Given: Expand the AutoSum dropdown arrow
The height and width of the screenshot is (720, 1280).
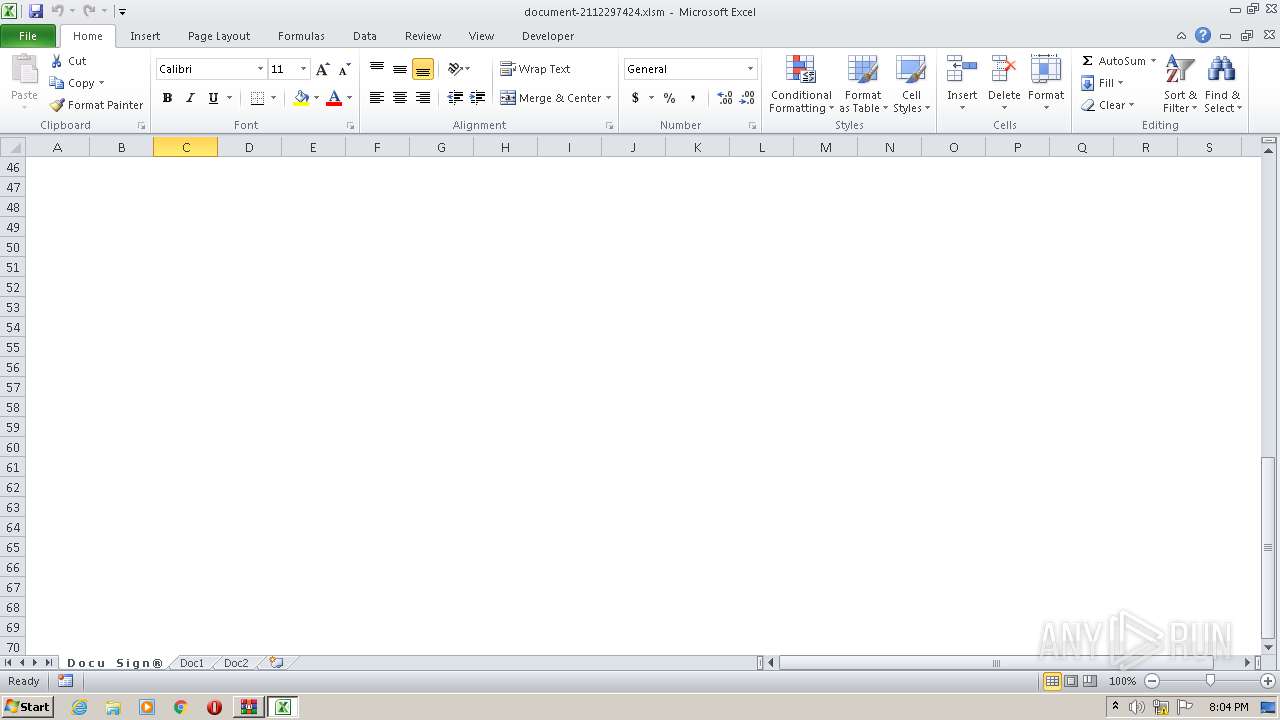Looking at the screenshot, I should tap(1153, 61).
